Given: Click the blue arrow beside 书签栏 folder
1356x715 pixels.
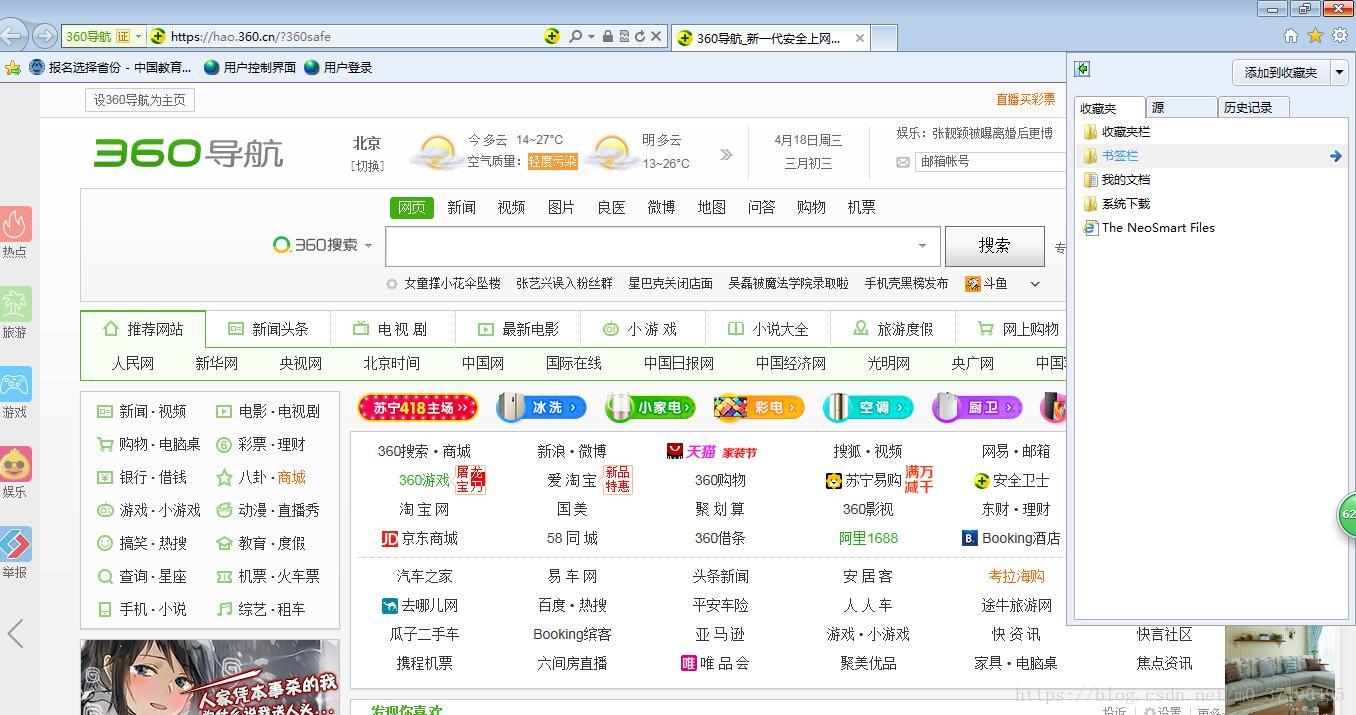Looking at the screenshot, I should pyautogui.click(x=1335, y=156).
